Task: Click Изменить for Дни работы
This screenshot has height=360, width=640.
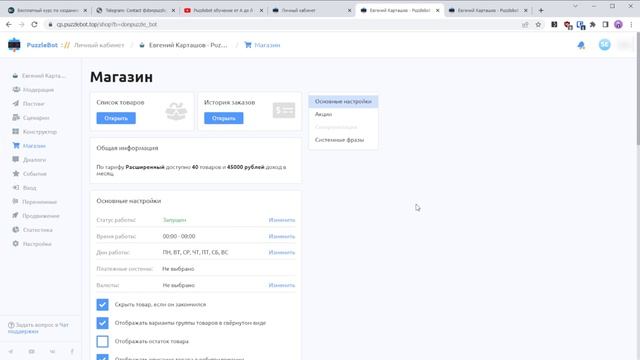Action: pos(282,252)
